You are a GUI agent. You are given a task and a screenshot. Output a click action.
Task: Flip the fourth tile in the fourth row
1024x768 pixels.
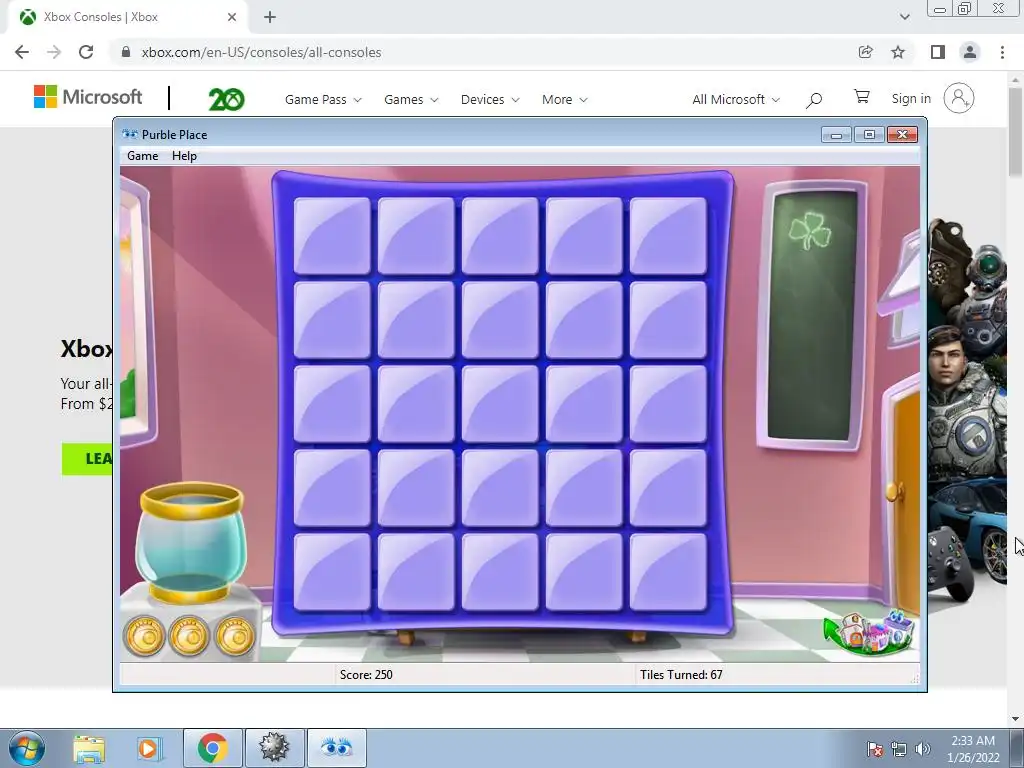click(584, 488)
